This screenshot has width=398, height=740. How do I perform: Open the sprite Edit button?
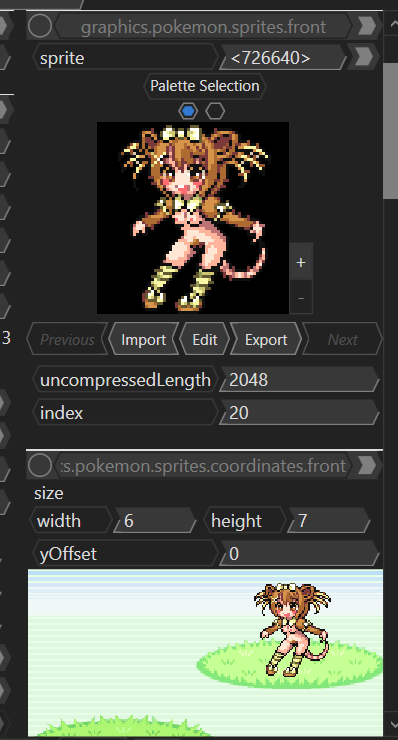click(x=205, y=339)
